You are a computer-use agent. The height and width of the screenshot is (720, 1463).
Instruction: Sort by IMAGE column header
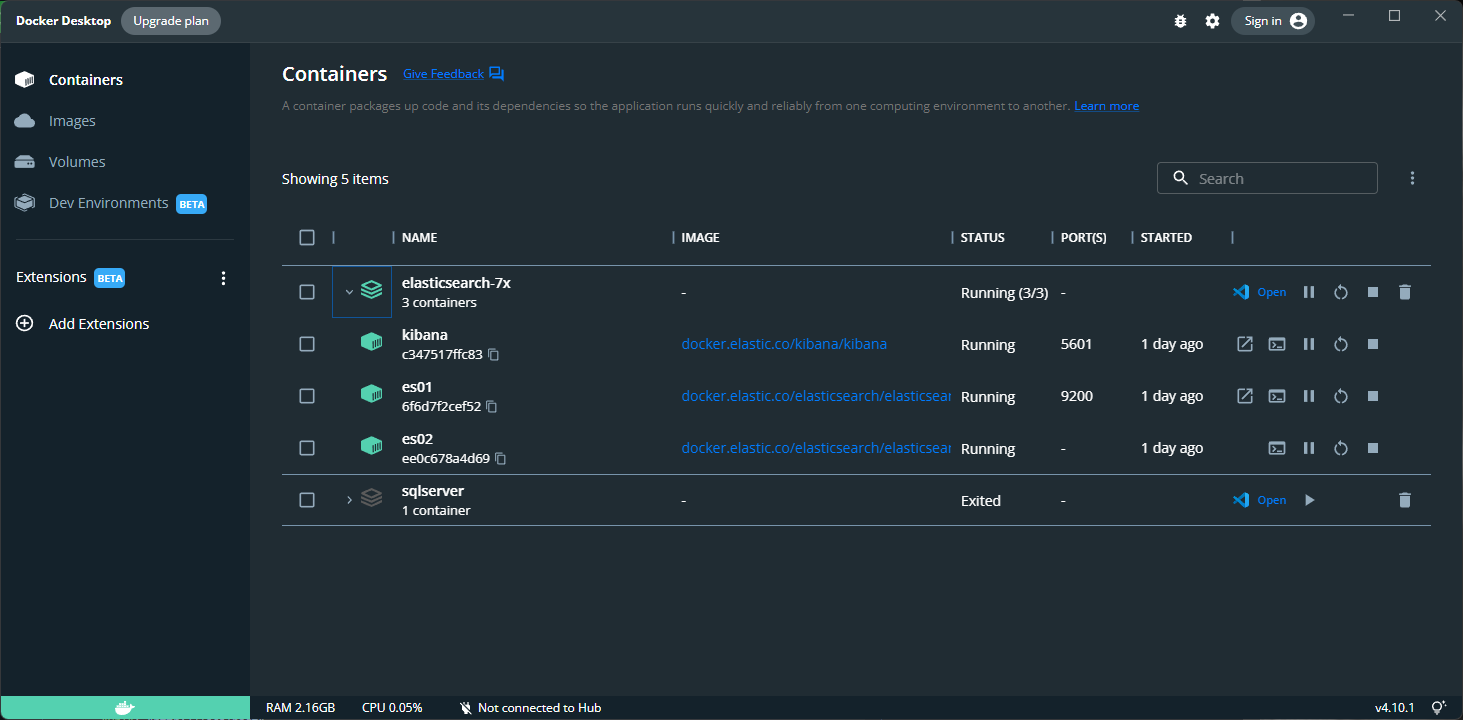tap(700, 238)
